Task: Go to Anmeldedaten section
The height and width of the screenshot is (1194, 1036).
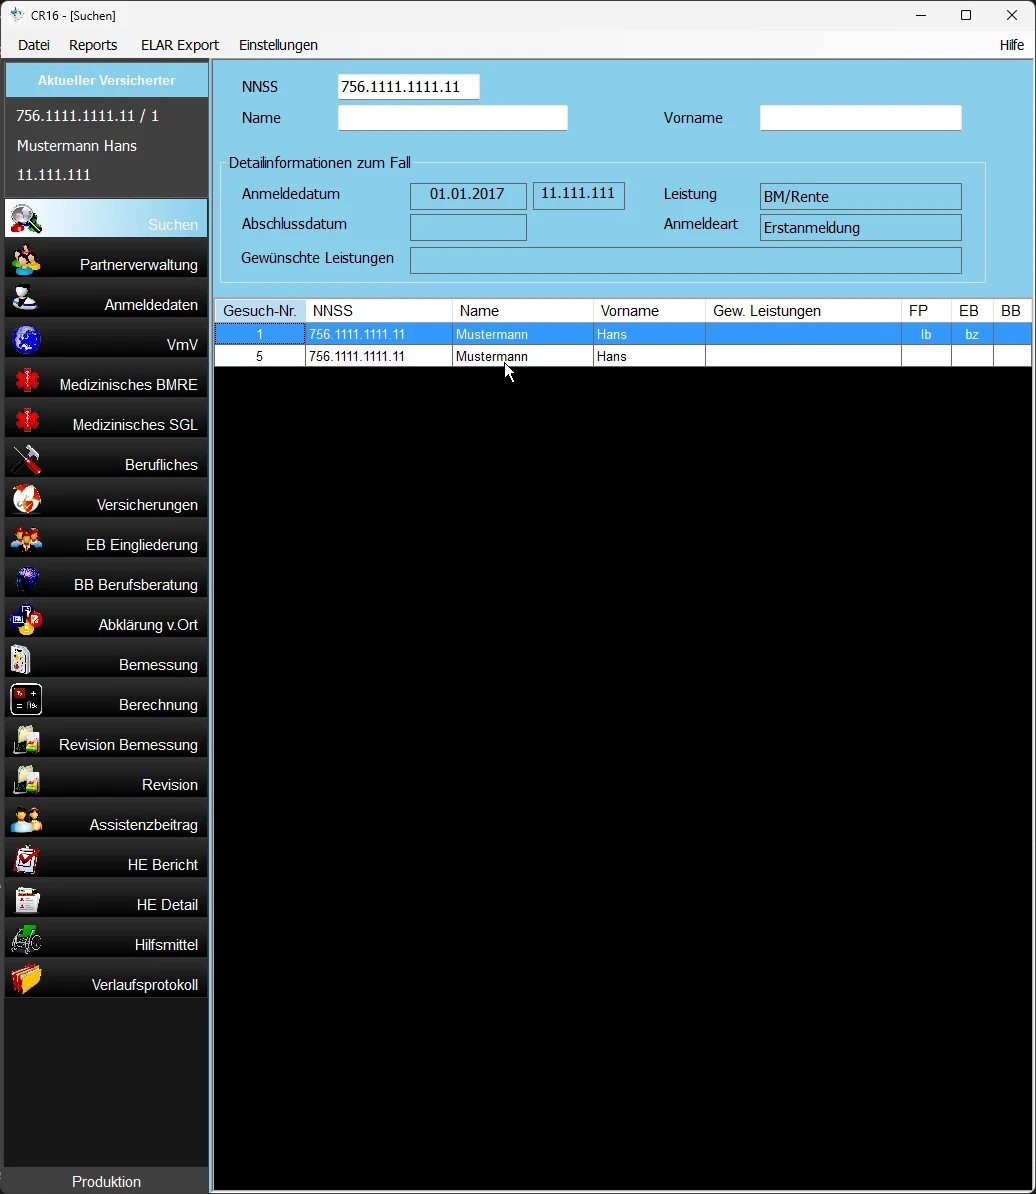Action: tap(106, 299)
